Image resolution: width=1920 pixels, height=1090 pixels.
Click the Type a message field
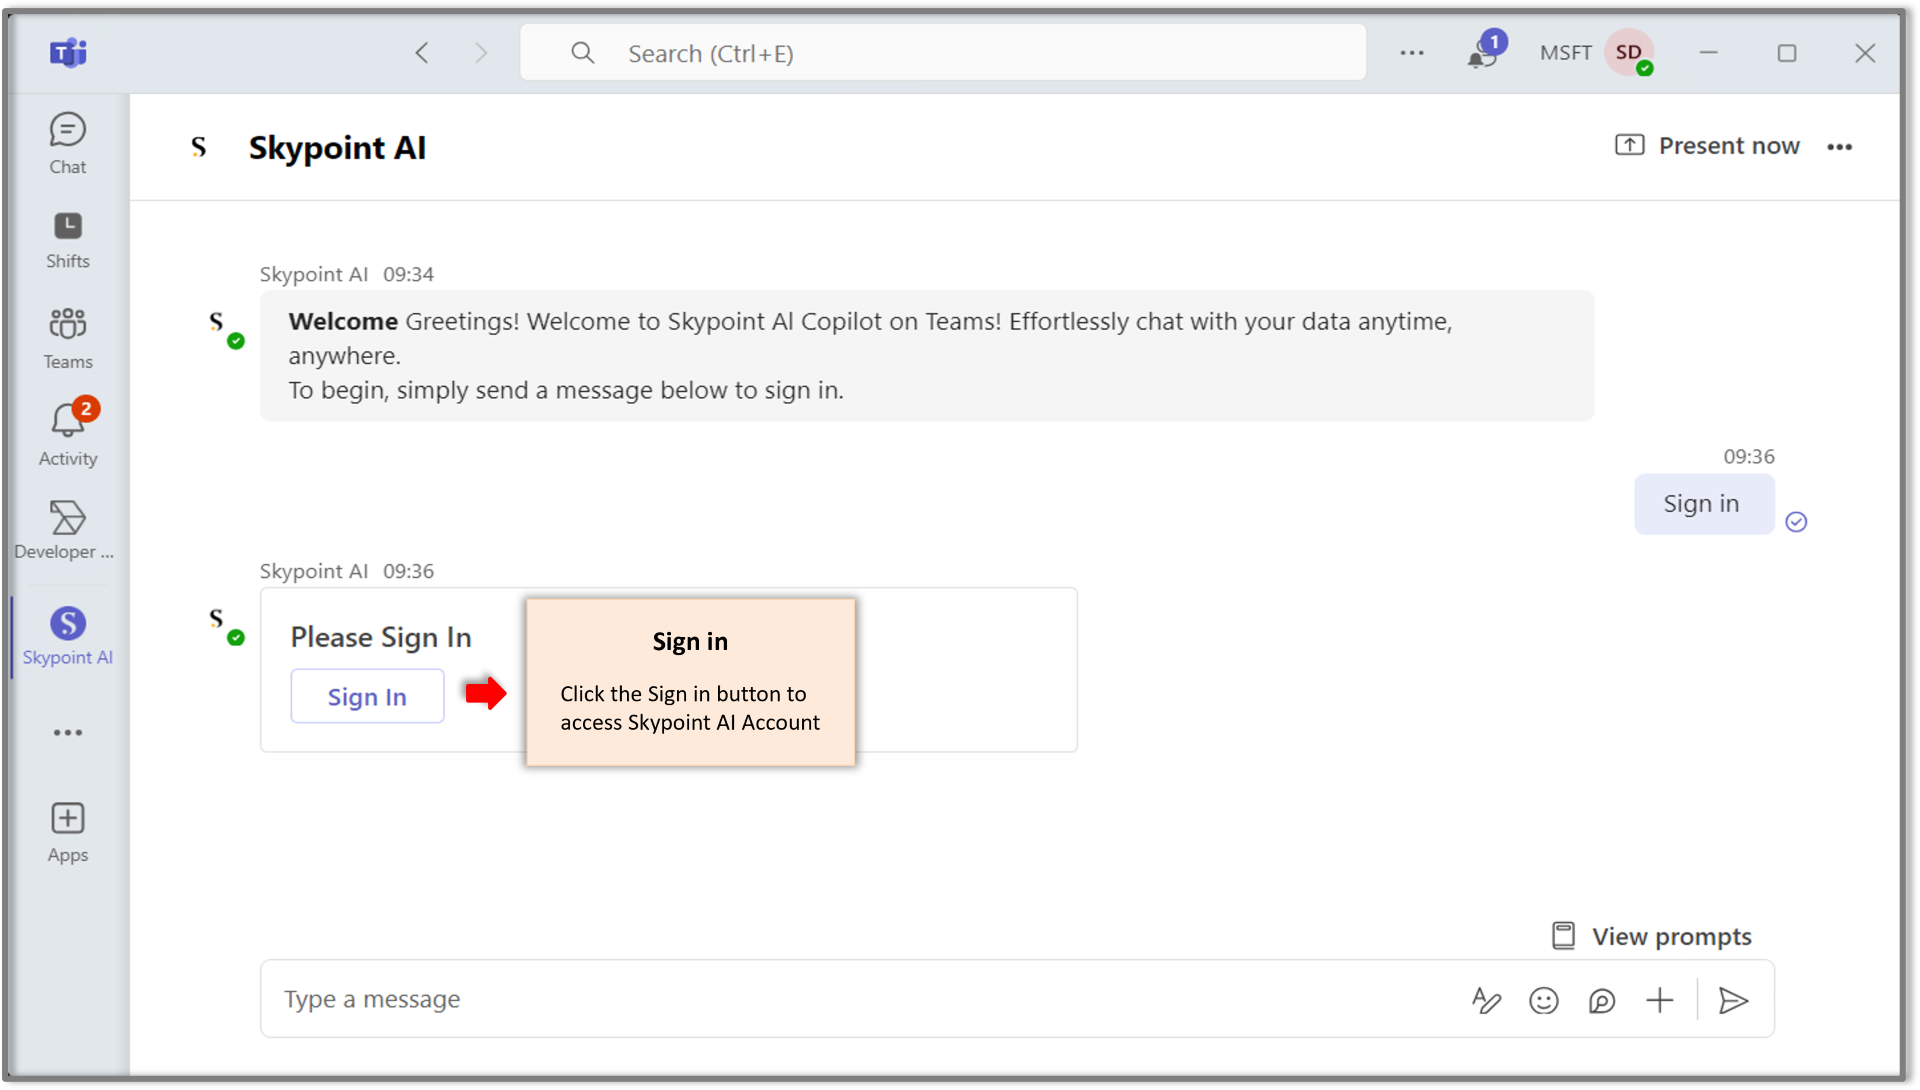[860, 999]
